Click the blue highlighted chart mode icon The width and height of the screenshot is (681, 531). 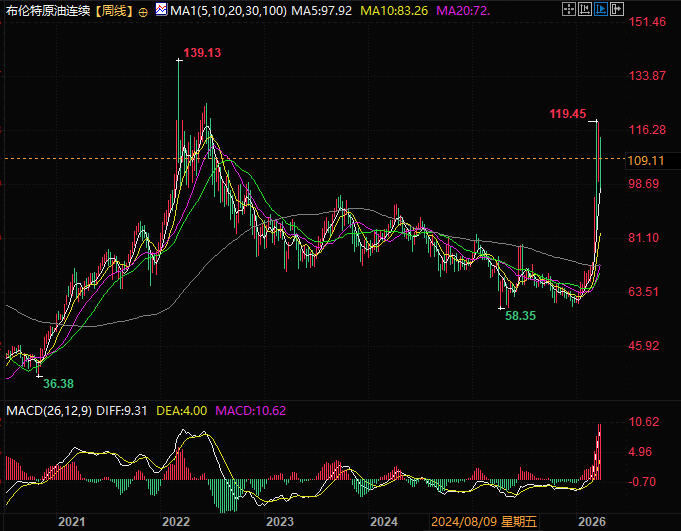point(601,10)
